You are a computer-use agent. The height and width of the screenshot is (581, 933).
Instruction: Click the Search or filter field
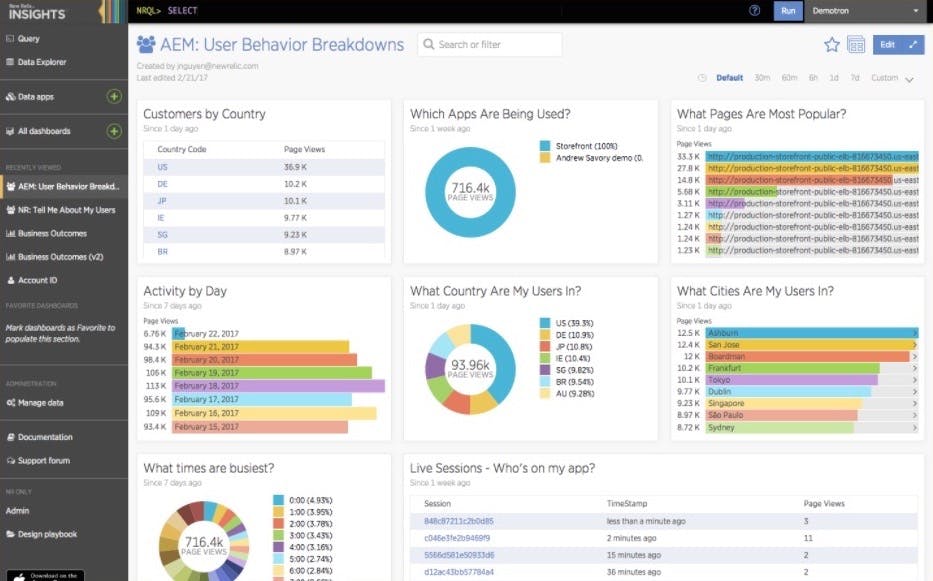tap(490, 45)
